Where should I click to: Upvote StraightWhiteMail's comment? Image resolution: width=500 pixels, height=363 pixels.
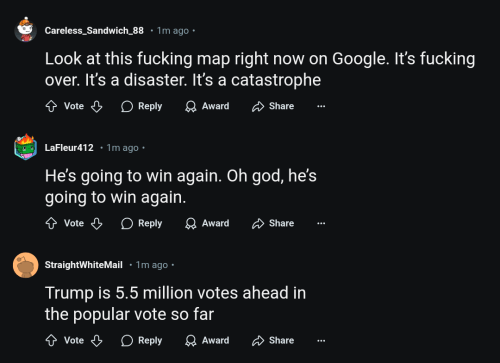click(51, 341)
